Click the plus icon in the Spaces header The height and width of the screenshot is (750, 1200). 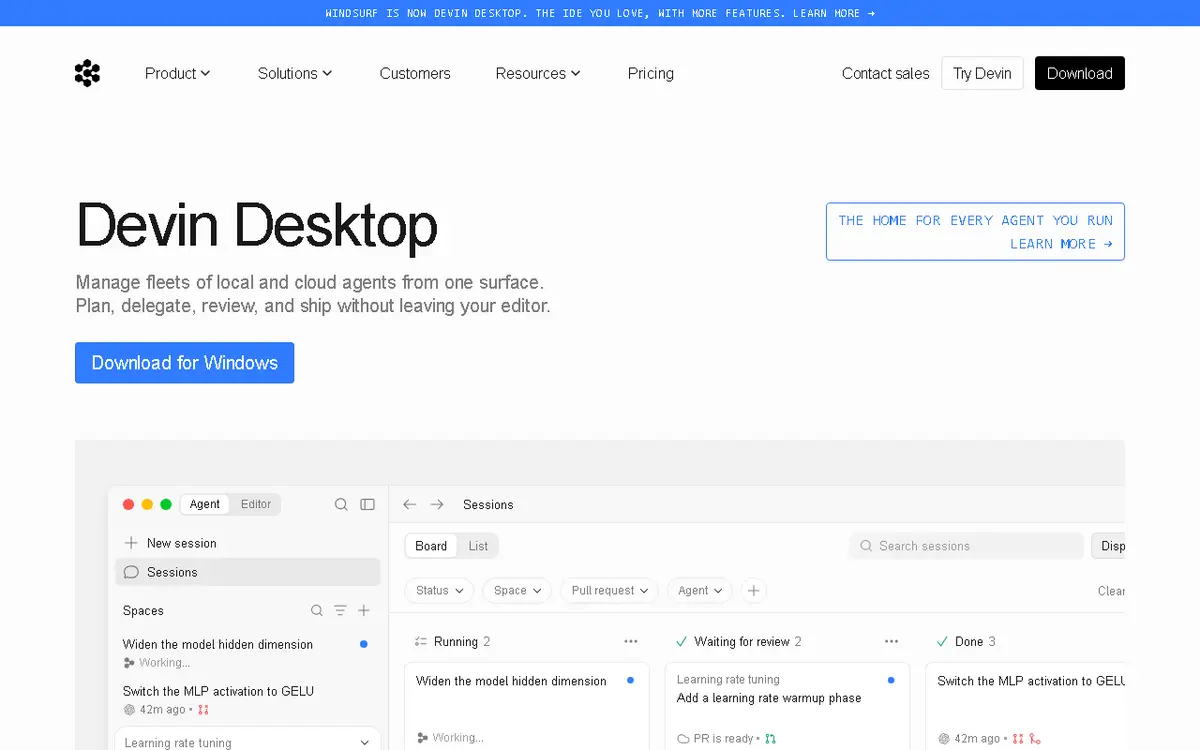(x=364, y=610)
